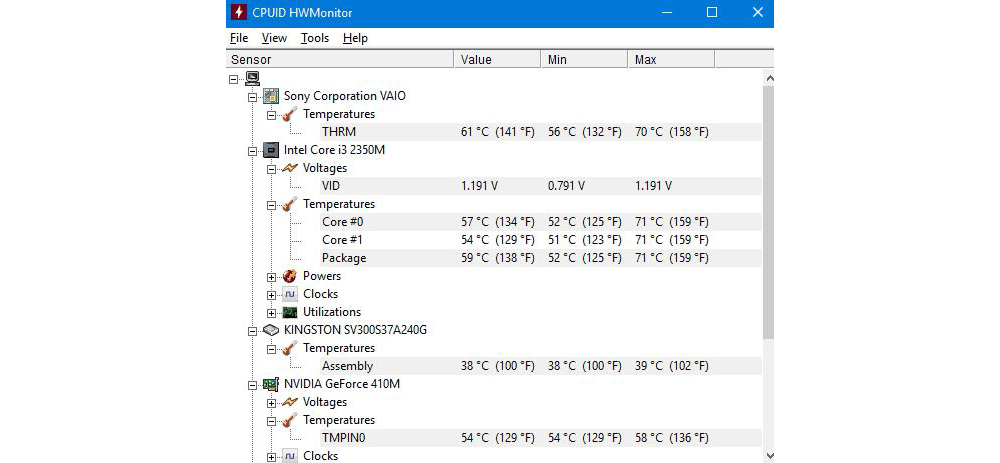Expand the Powers node under Intel Core
The width and height of the screenshot is (1000, 463).
pos(272,276)
